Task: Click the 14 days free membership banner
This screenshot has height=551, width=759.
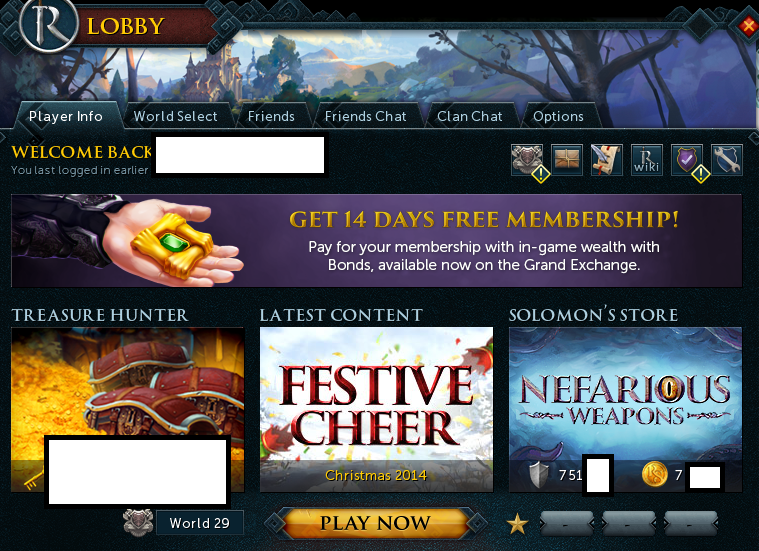Action: point(377,241)
